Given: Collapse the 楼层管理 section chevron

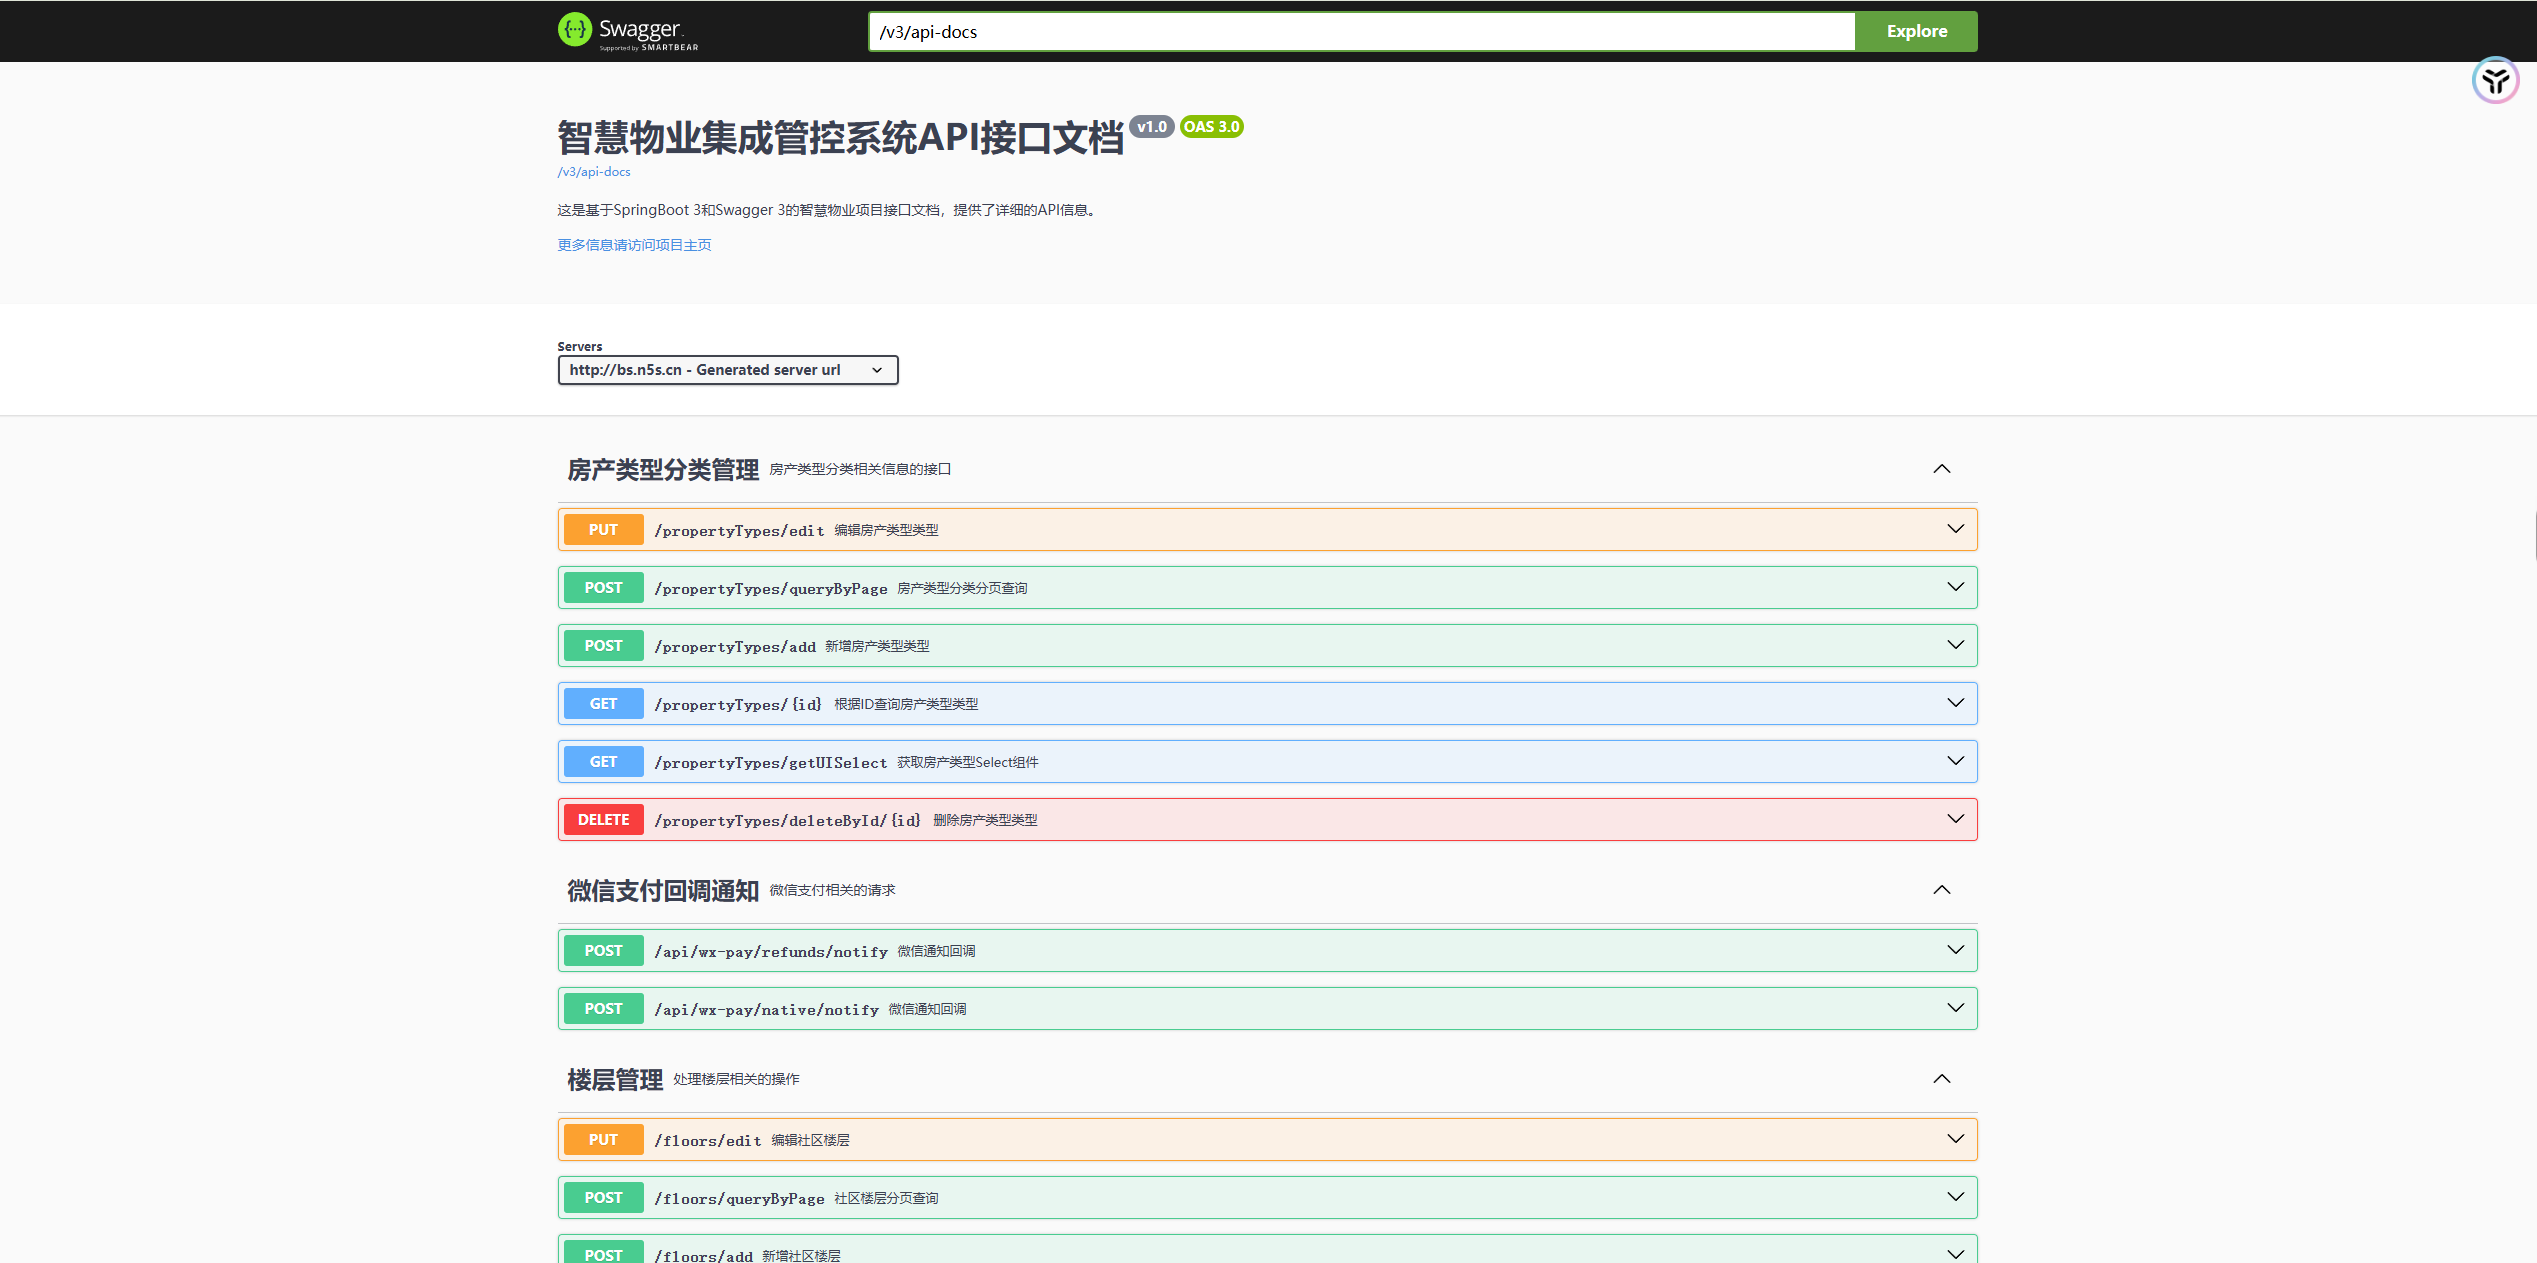Looking at the screenshot, I should 1941,1079.
